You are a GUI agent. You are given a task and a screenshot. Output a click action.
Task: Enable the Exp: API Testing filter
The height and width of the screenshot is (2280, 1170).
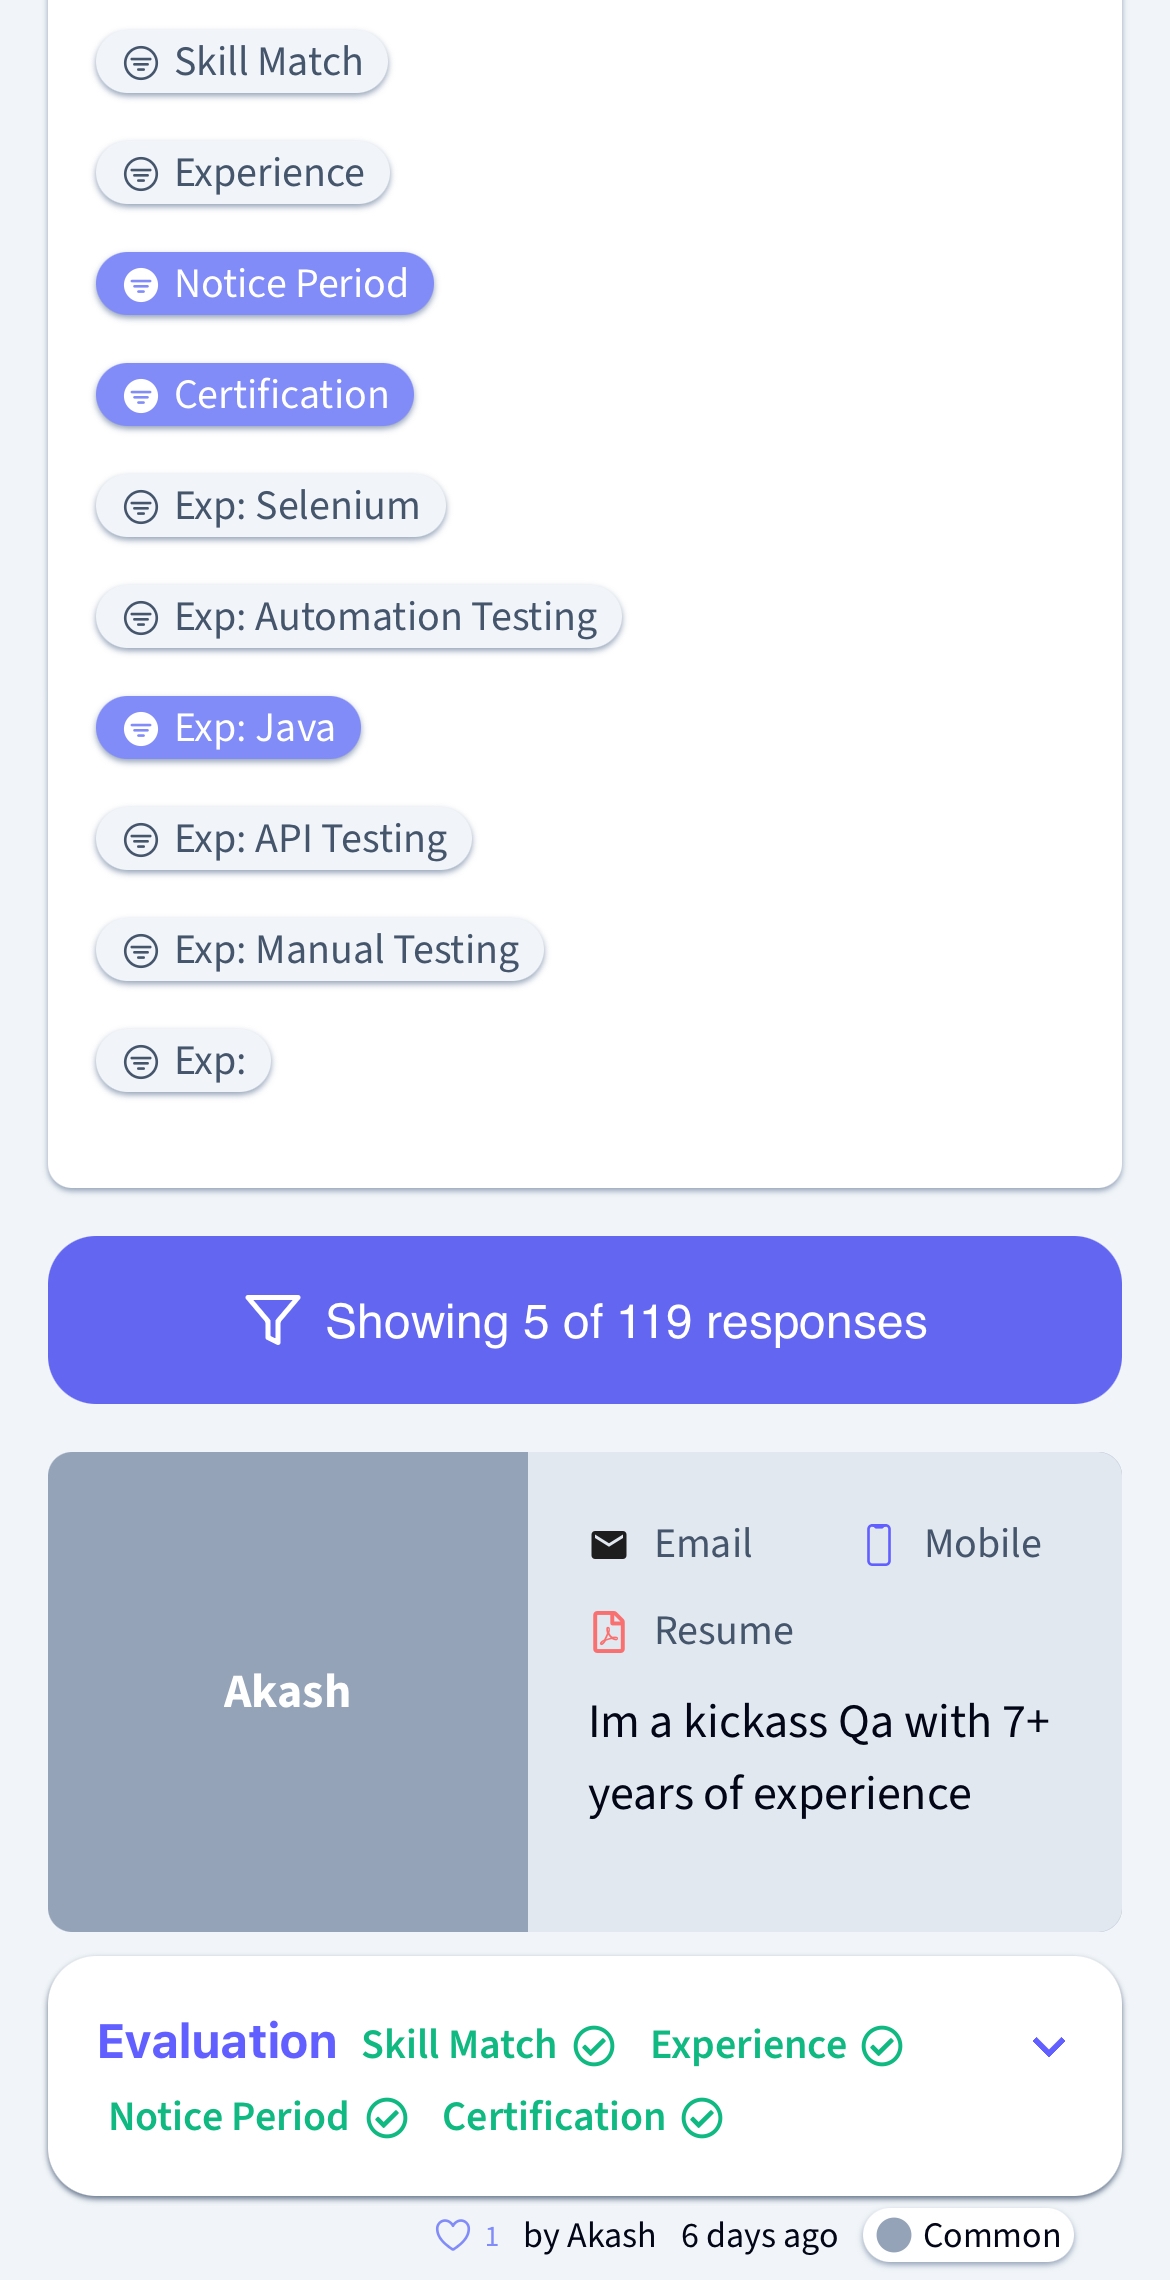coord(284,839)
